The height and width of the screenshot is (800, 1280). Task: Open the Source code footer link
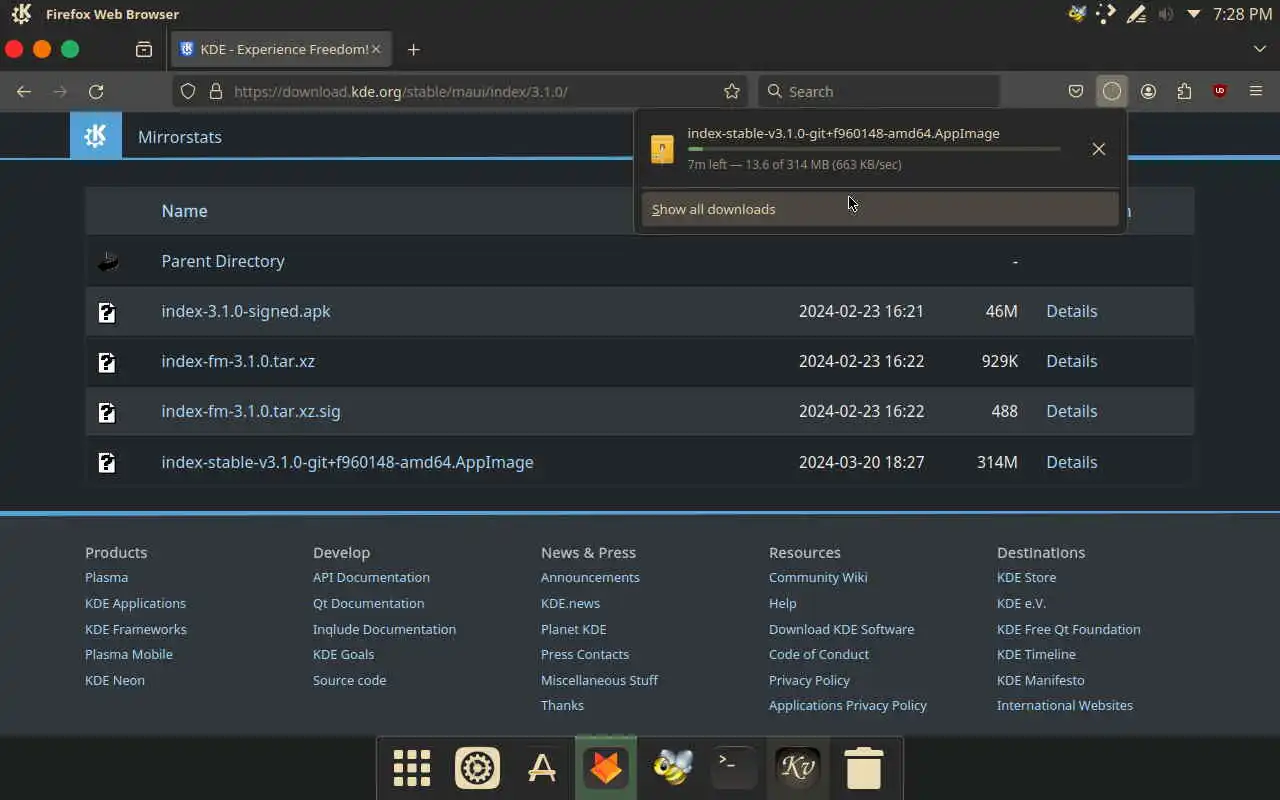coord(349,680)
